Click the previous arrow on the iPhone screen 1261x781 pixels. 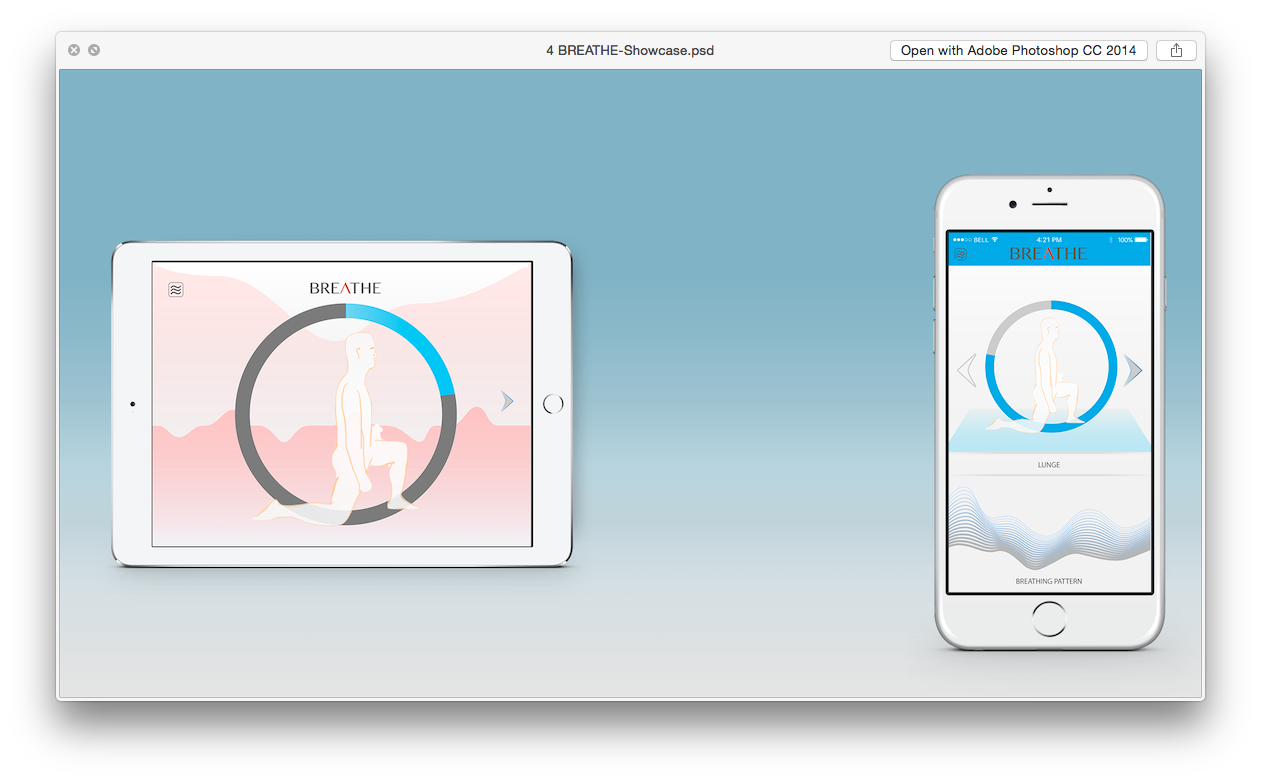click(x=966, y=370)
